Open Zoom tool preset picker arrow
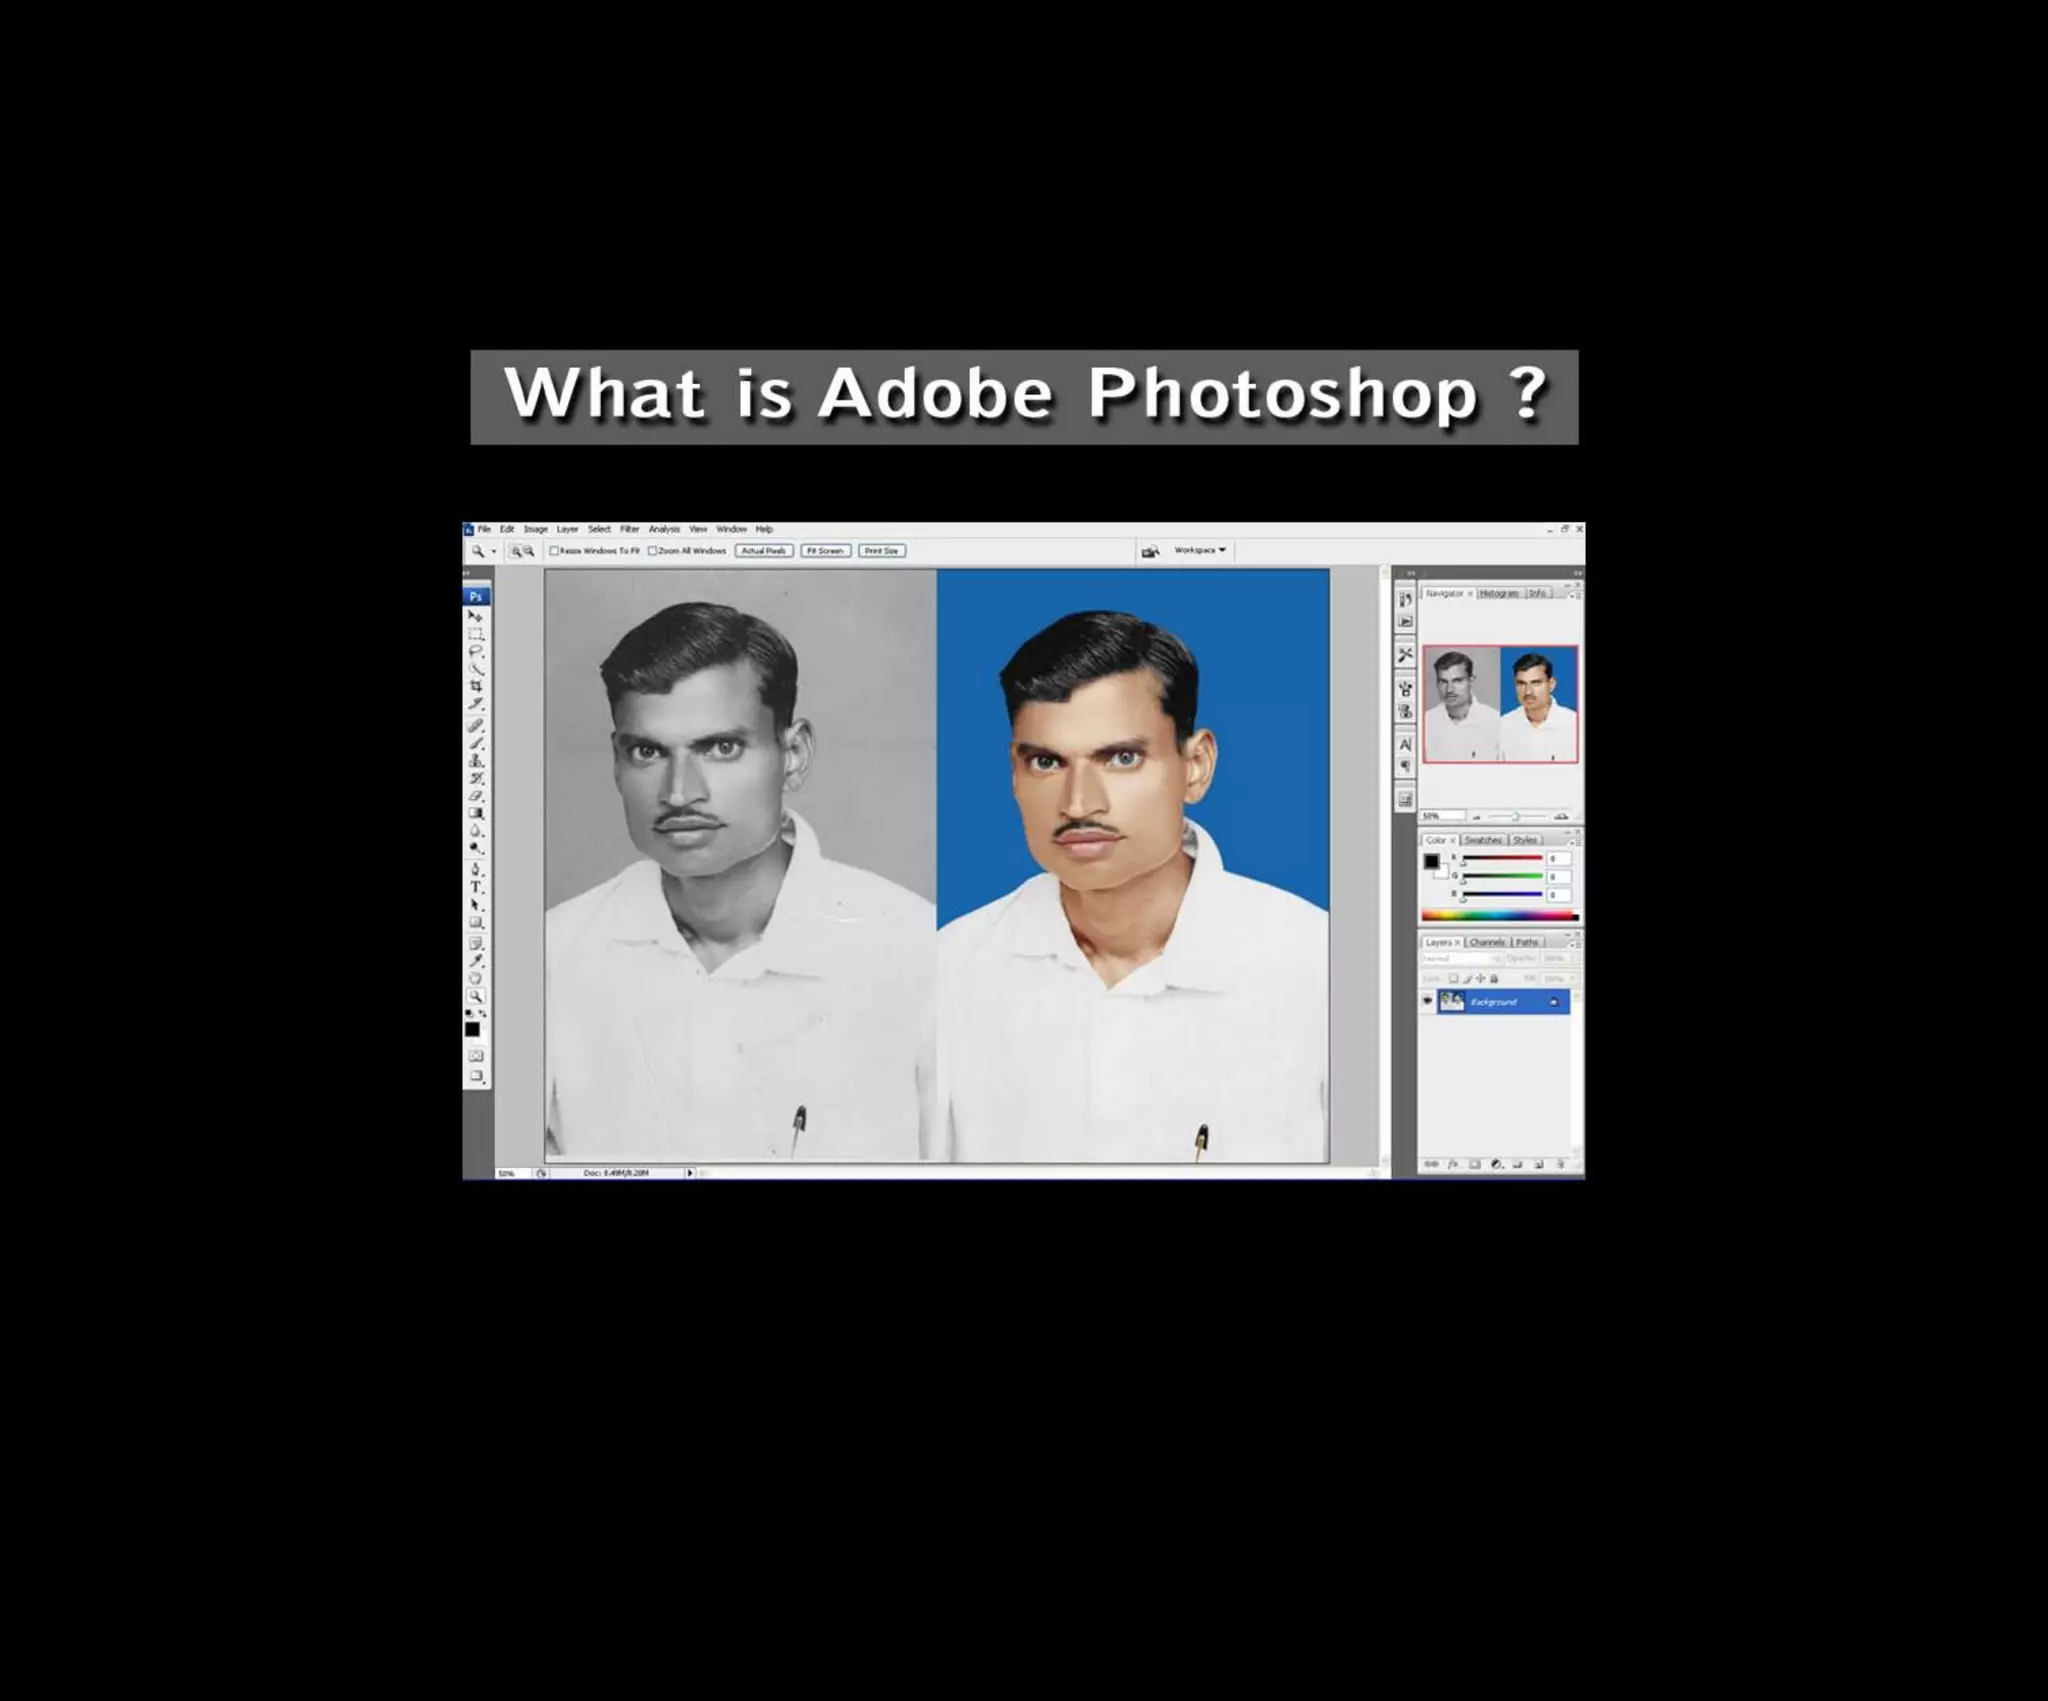 tap(494, 551)
